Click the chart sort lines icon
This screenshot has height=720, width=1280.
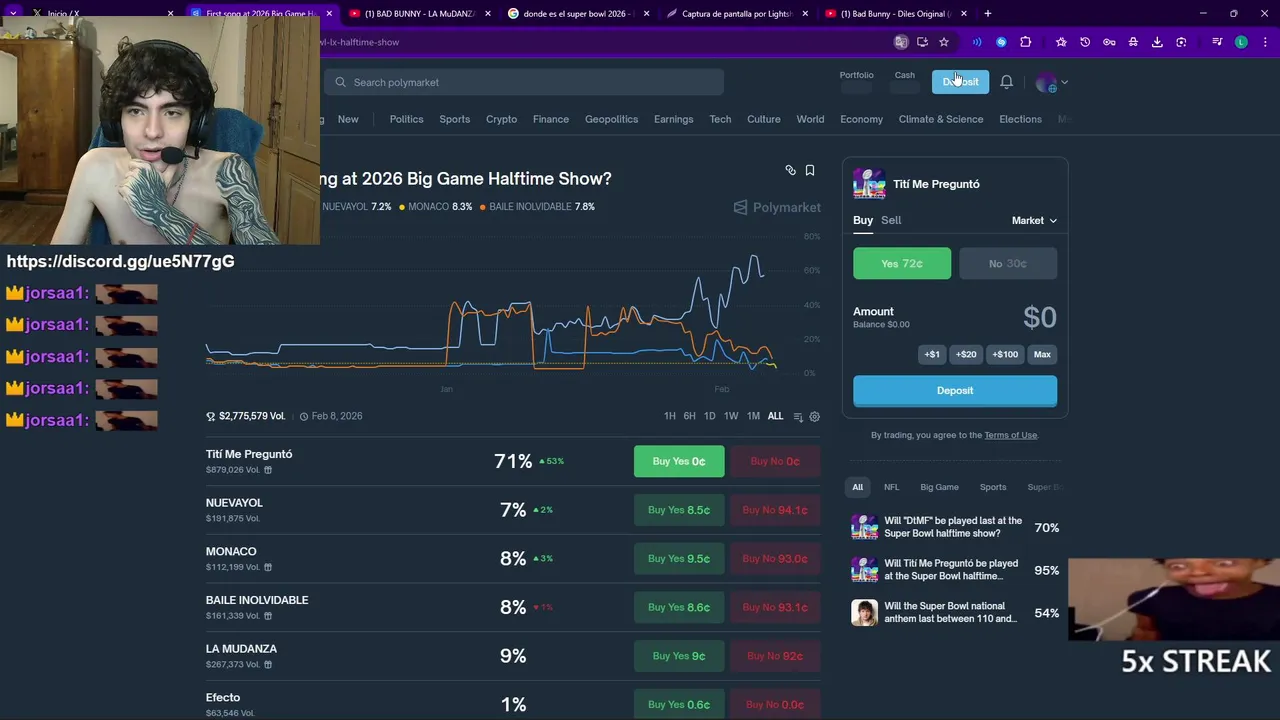[798, 416]
